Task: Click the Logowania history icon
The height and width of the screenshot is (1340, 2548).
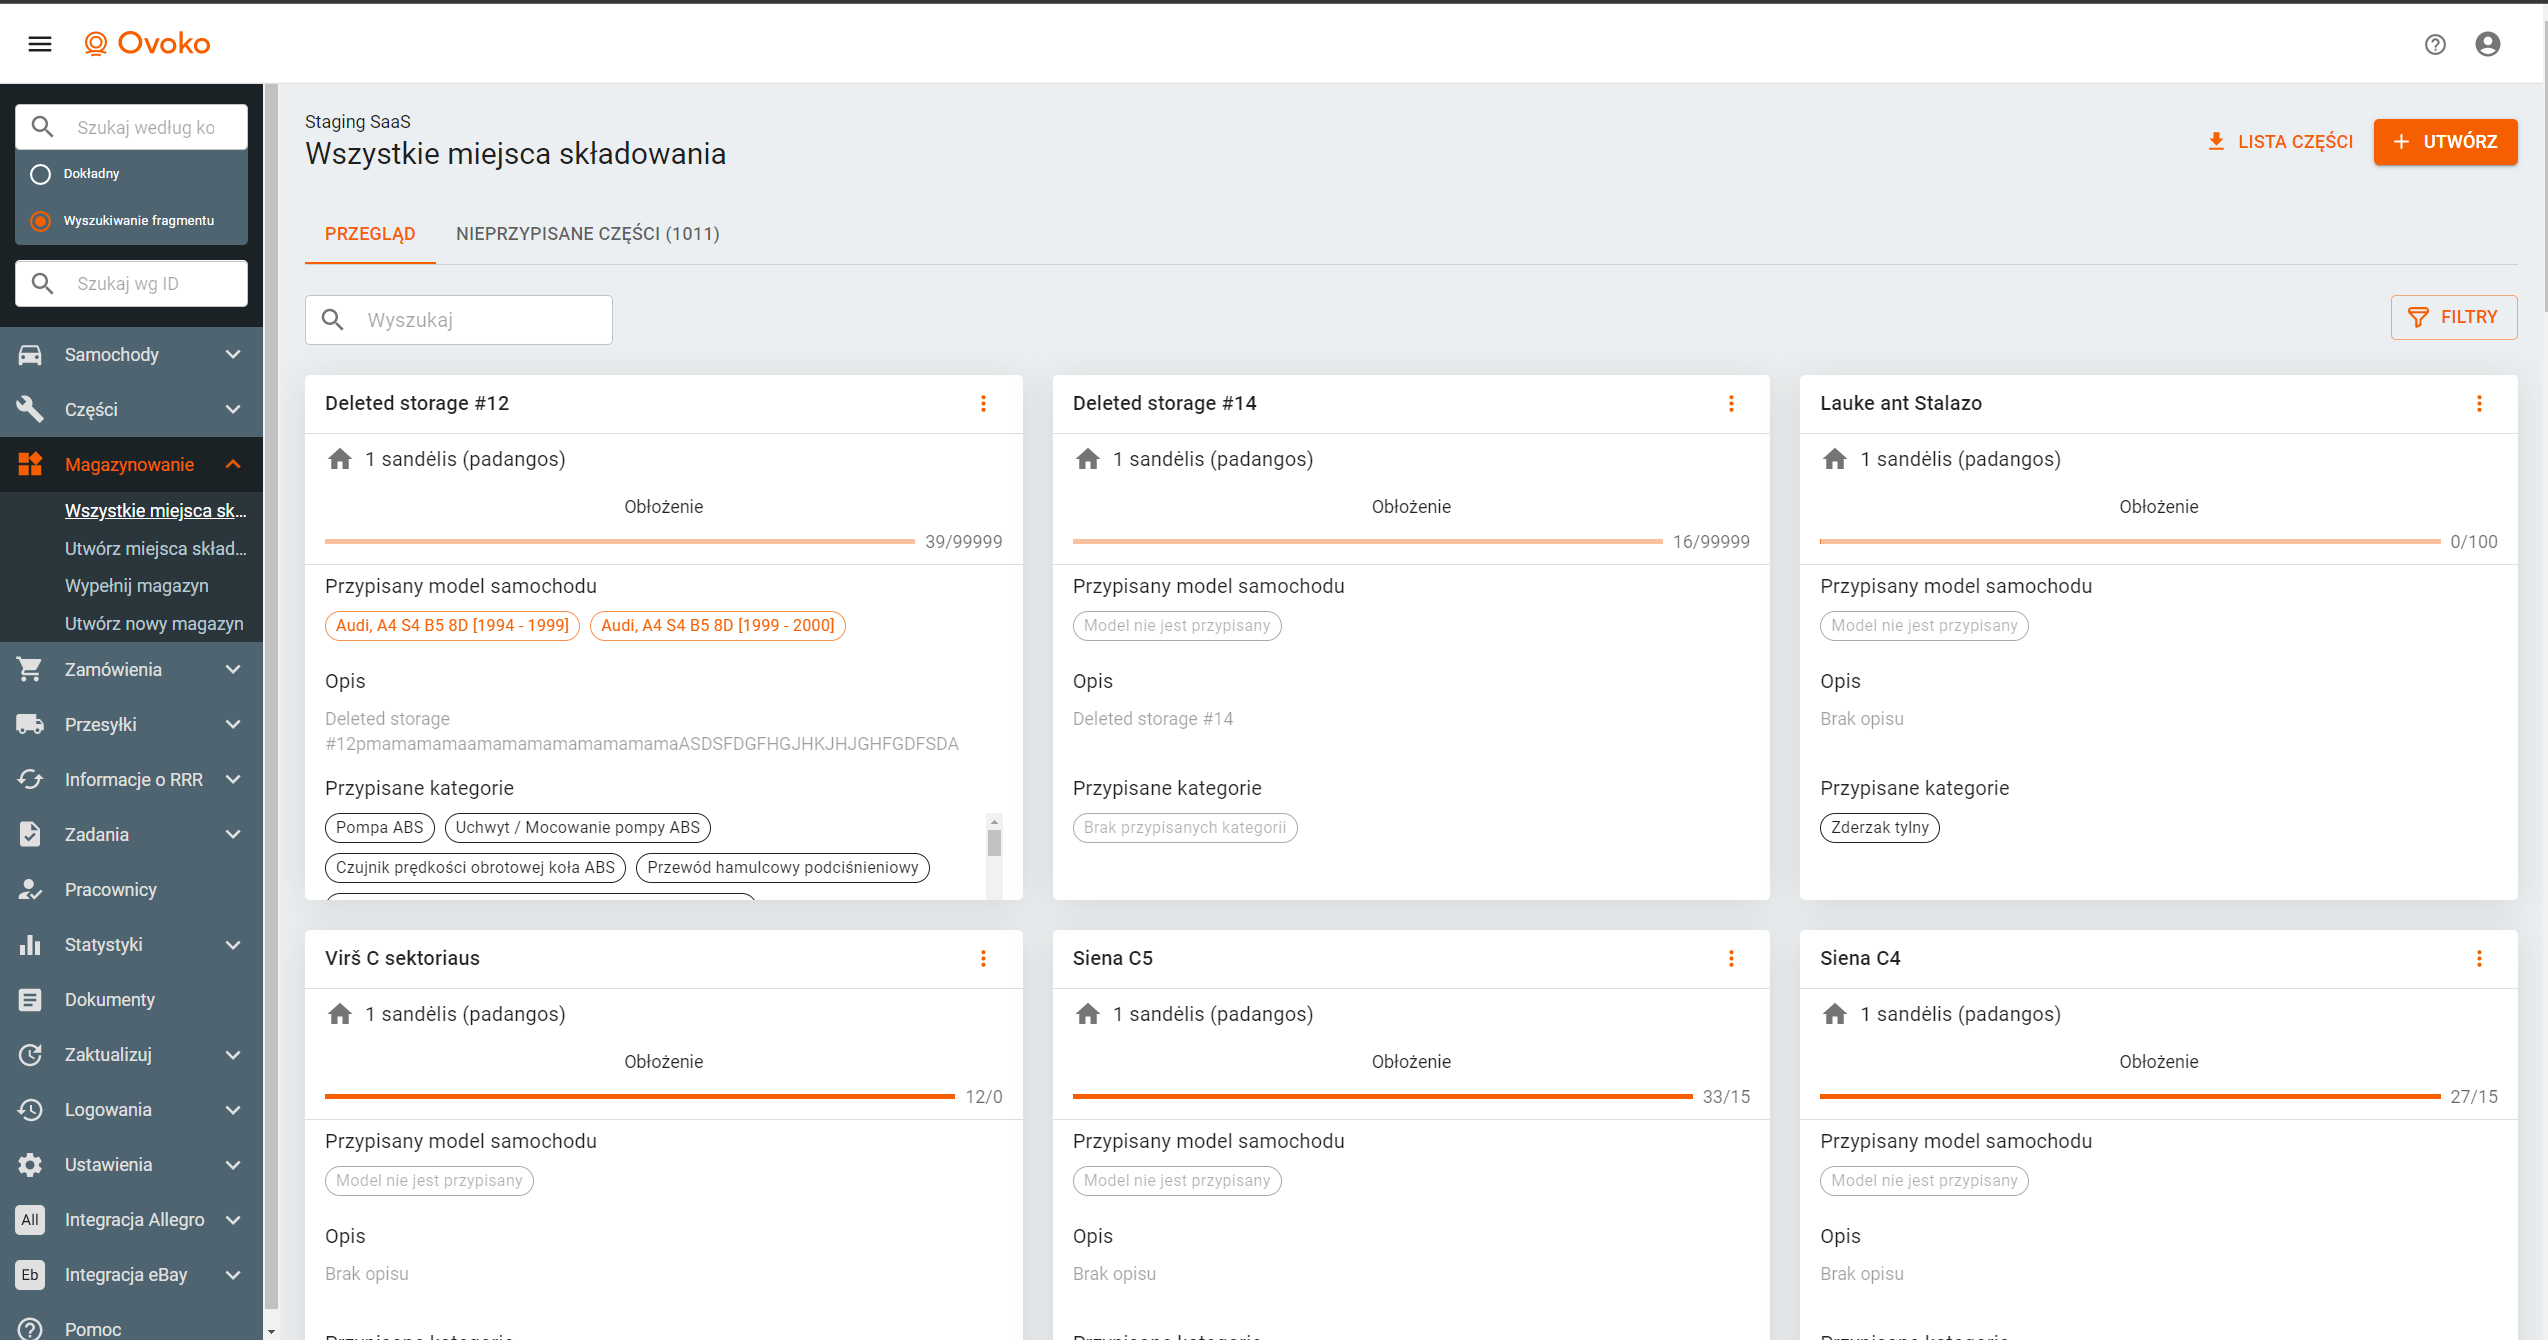Action: click(30, 1110)
